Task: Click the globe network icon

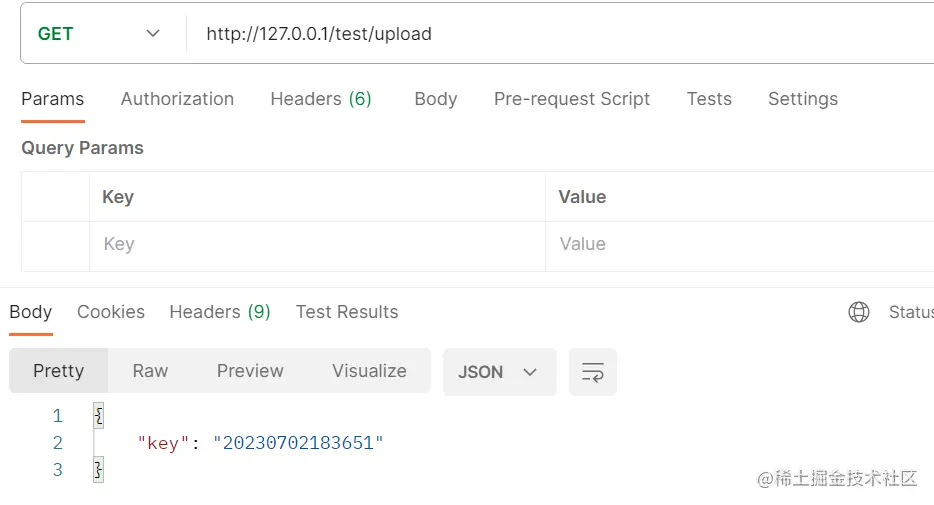Action: (858, 312)
